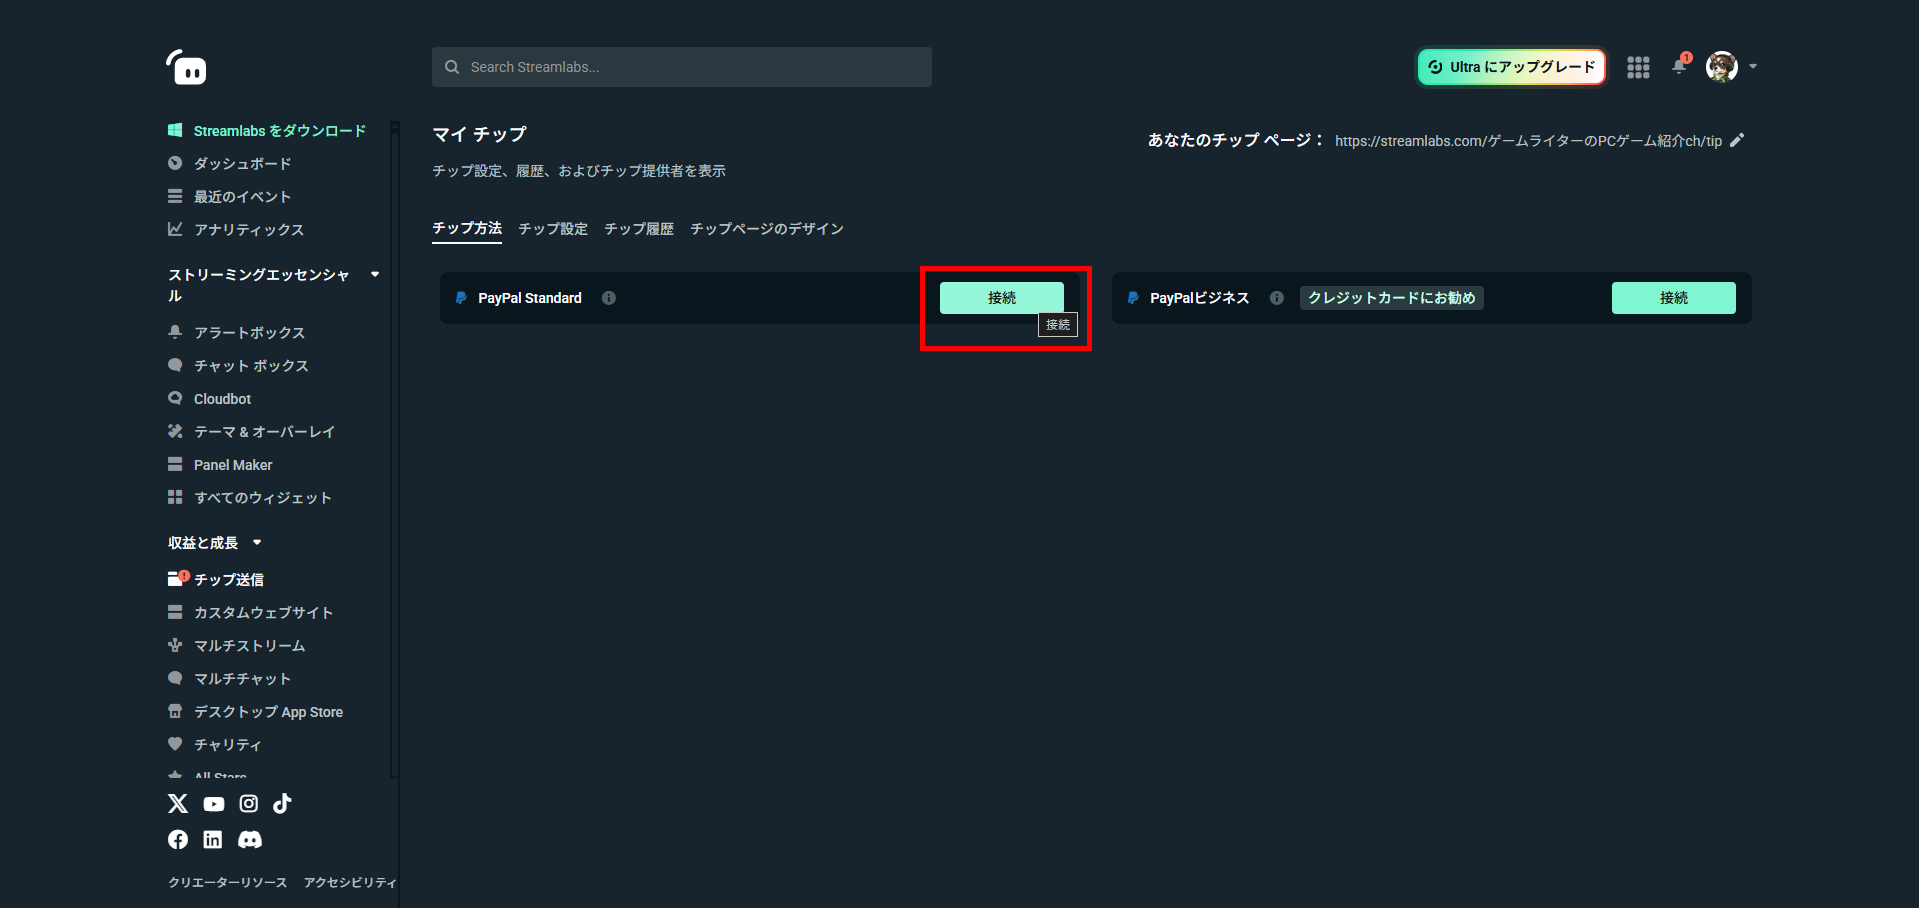The width and height of the screenshot is (1919, 908).
Task: Click the user profile avatar
Action: point(1722,67)
